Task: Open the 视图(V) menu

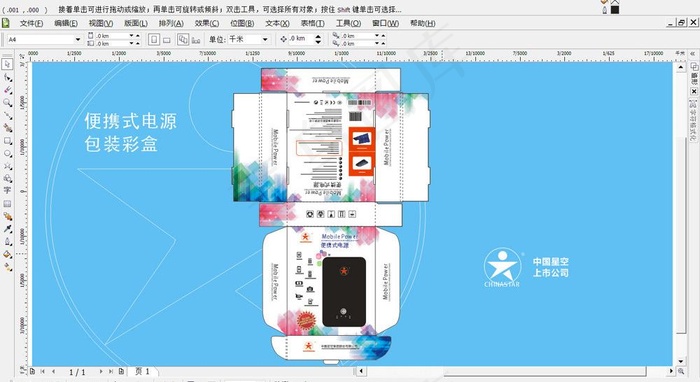Action: [100, 23]
